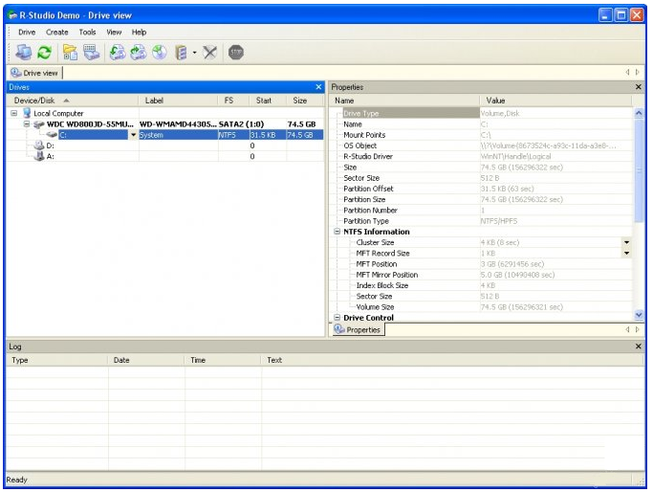Close the Drives panel
This screenshot has width=653, height=492.
click(x=319, y=87)
